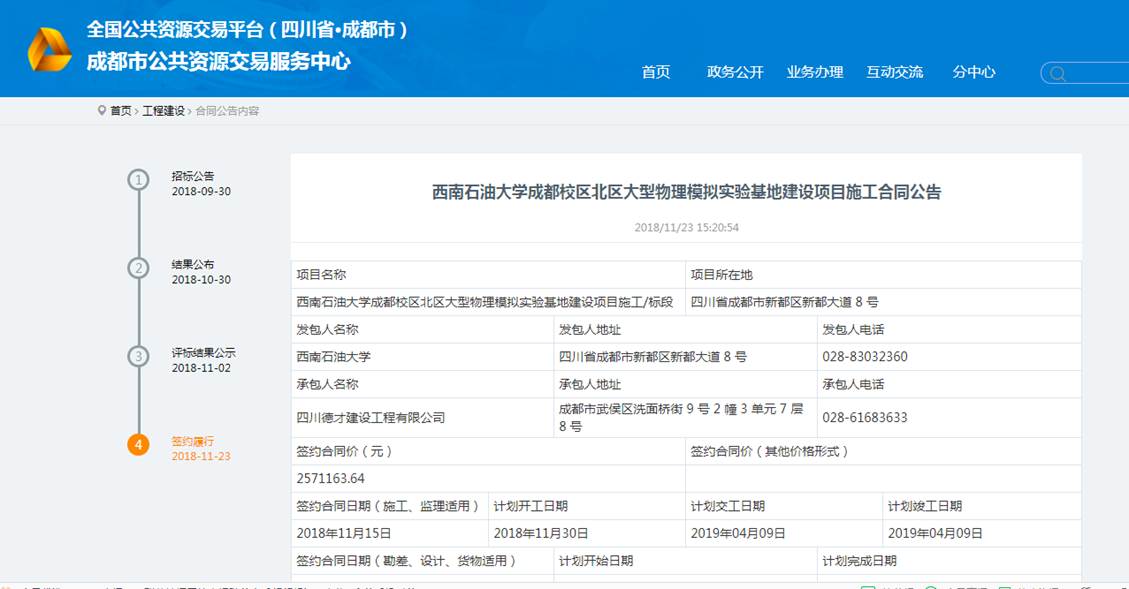Image resolution: width=1129 pixels, height=589 pixels.
Task: Click the 项目名称 header cell
Action: 488,274
